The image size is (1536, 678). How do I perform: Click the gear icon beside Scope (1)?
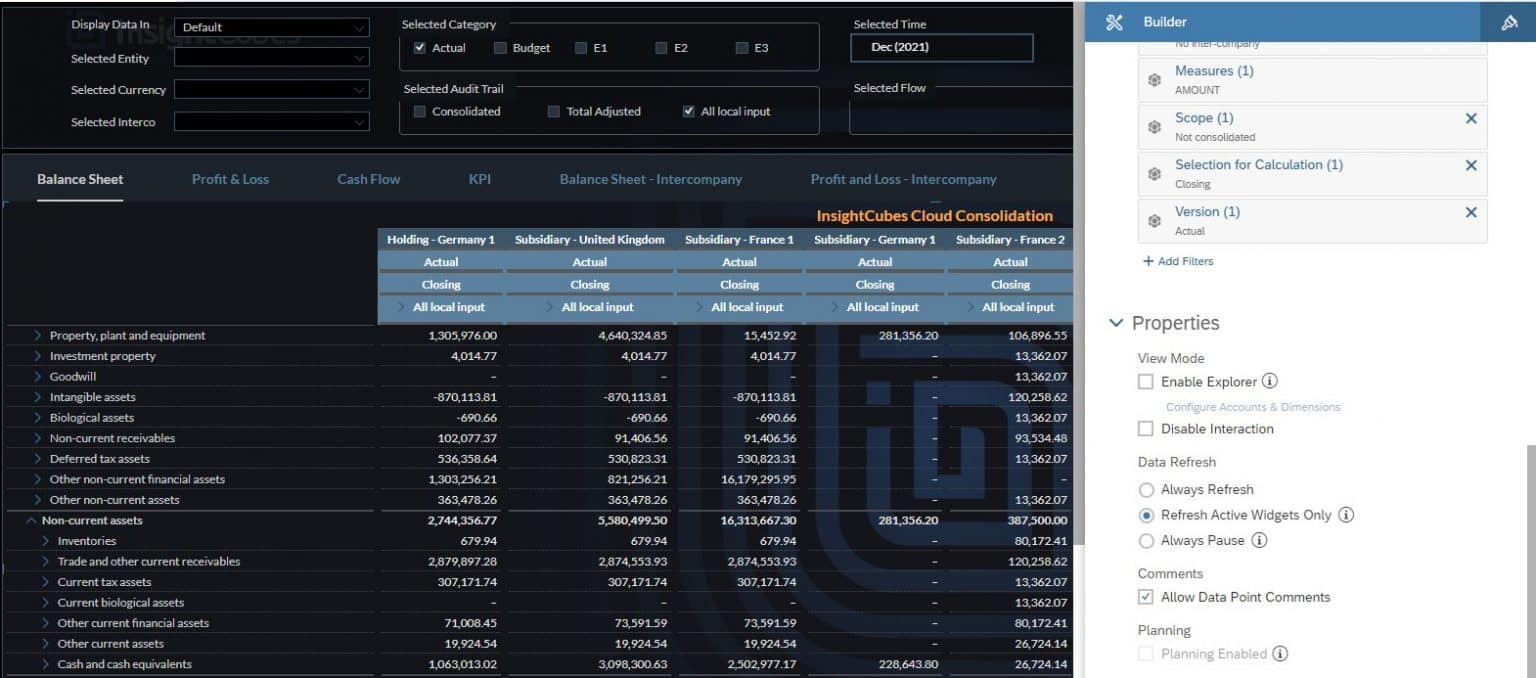1155,125
